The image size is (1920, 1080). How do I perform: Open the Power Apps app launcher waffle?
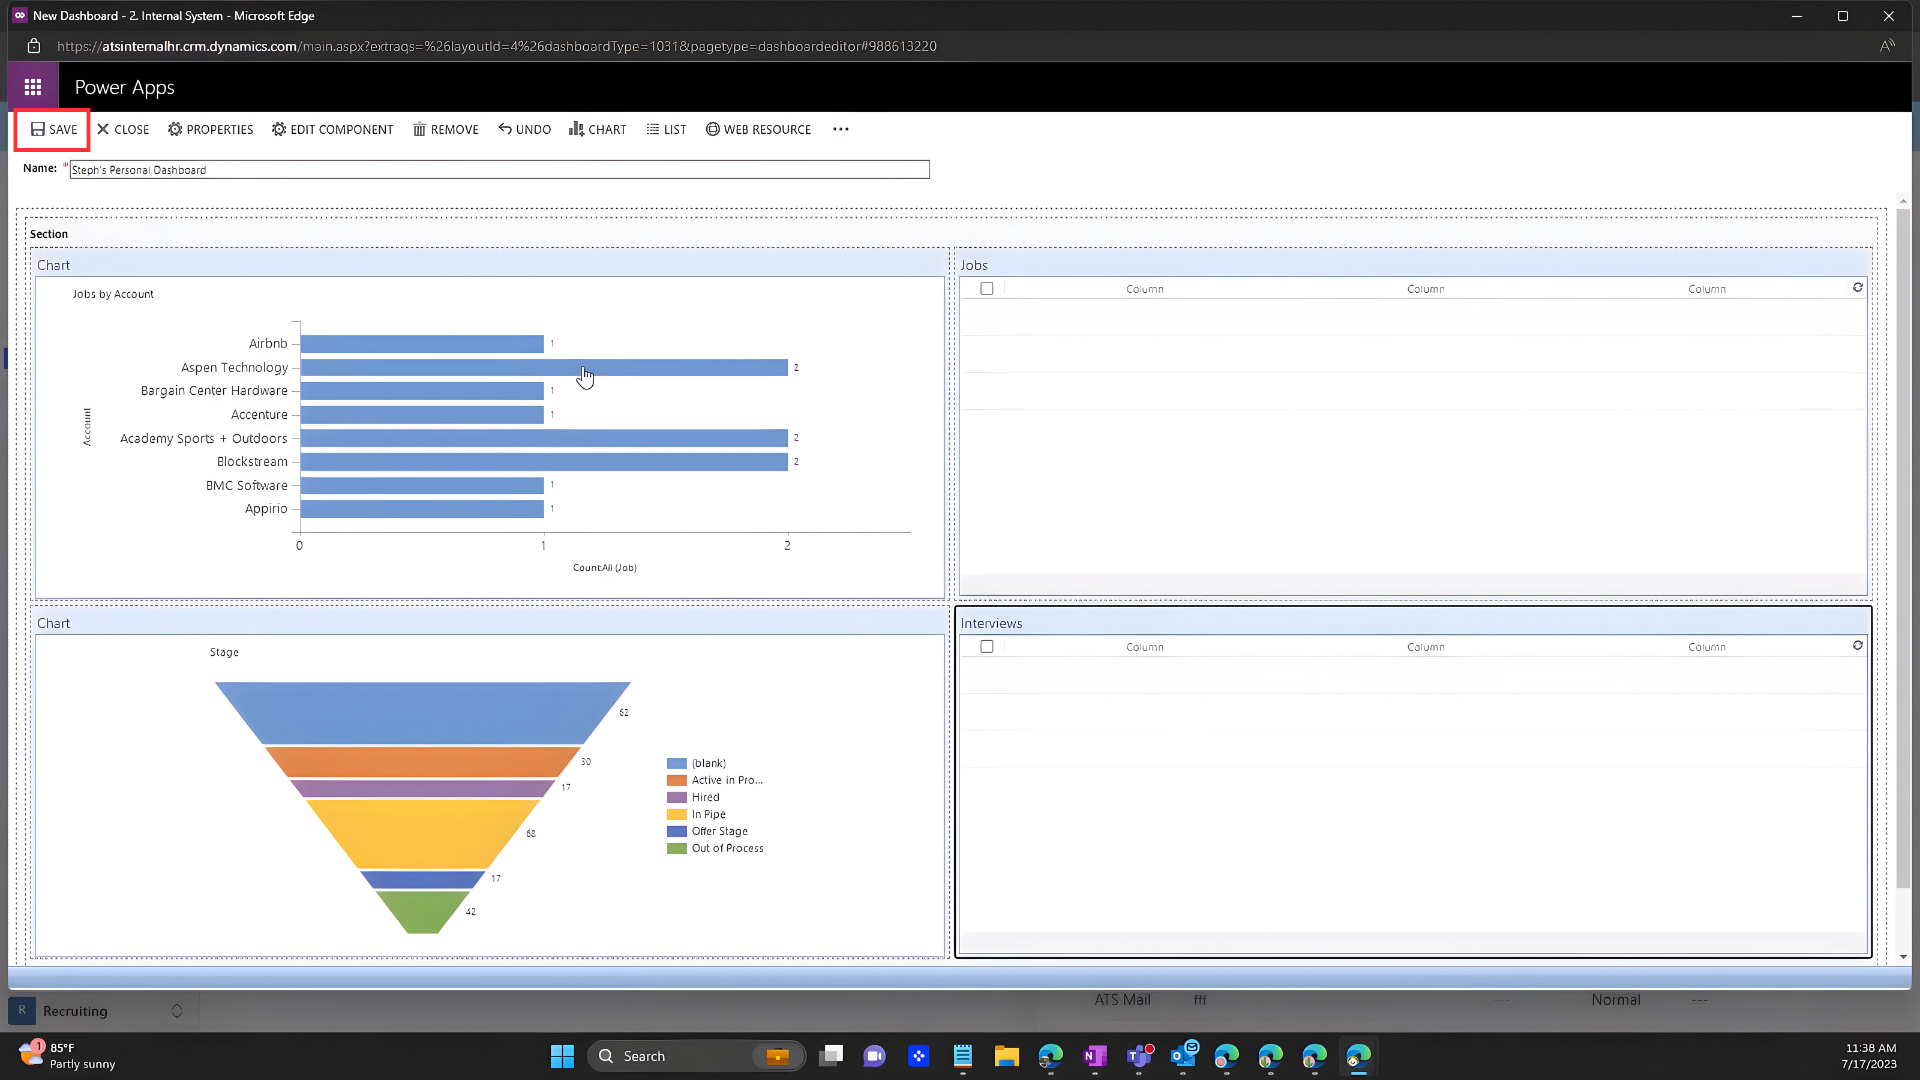click(x=33, y=87)
